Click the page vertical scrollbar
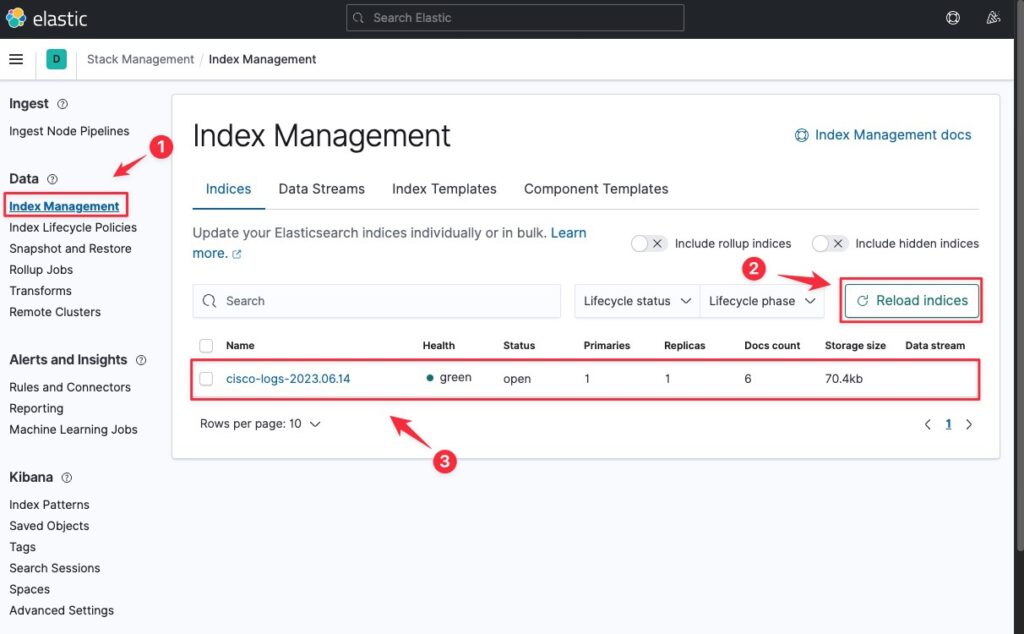The width and height of the screenshot is (1024, 634). (x=1019, y=274)
